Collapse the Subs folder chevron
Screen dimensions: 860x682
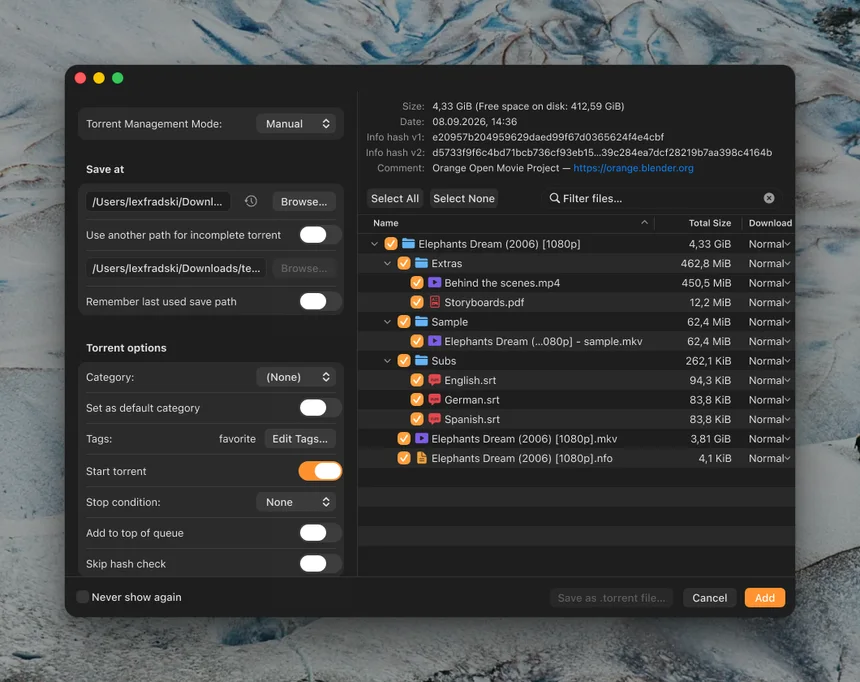(x=387, y=360)
